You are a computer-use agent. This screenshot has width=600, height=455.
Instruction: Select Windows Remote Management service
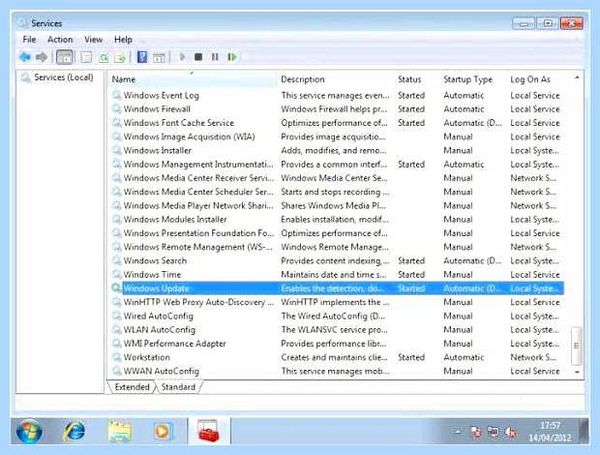click(338, 247)
